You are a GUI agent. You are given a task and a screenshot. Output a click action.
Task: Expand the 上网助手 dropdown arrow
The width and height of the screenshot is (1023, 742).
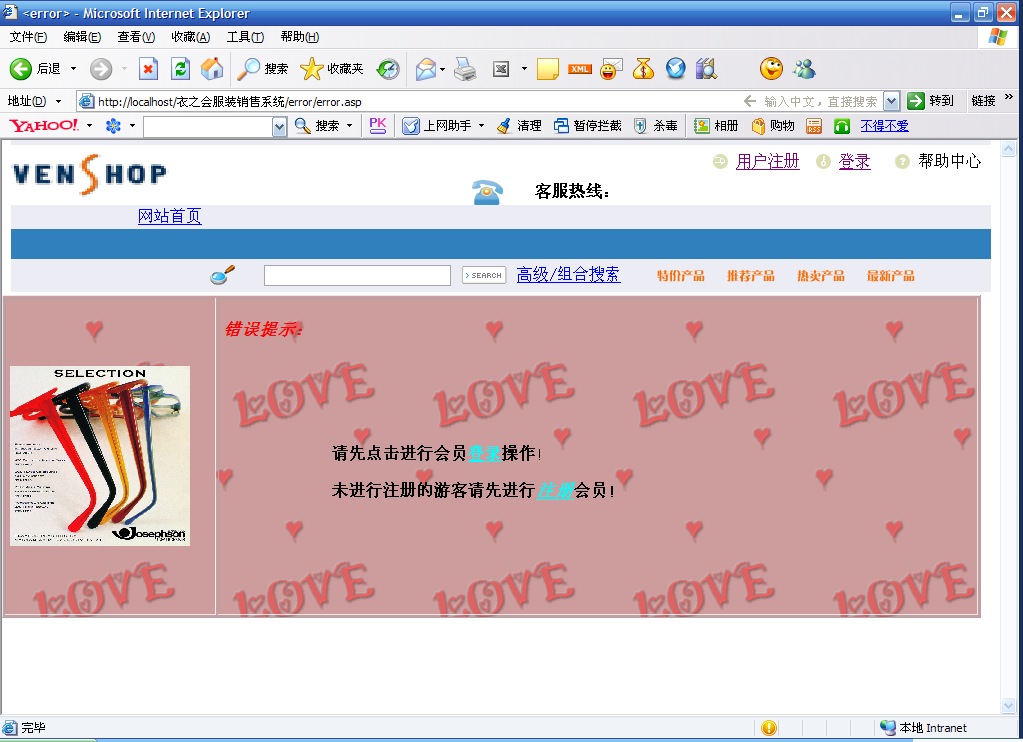click(481, 125)
